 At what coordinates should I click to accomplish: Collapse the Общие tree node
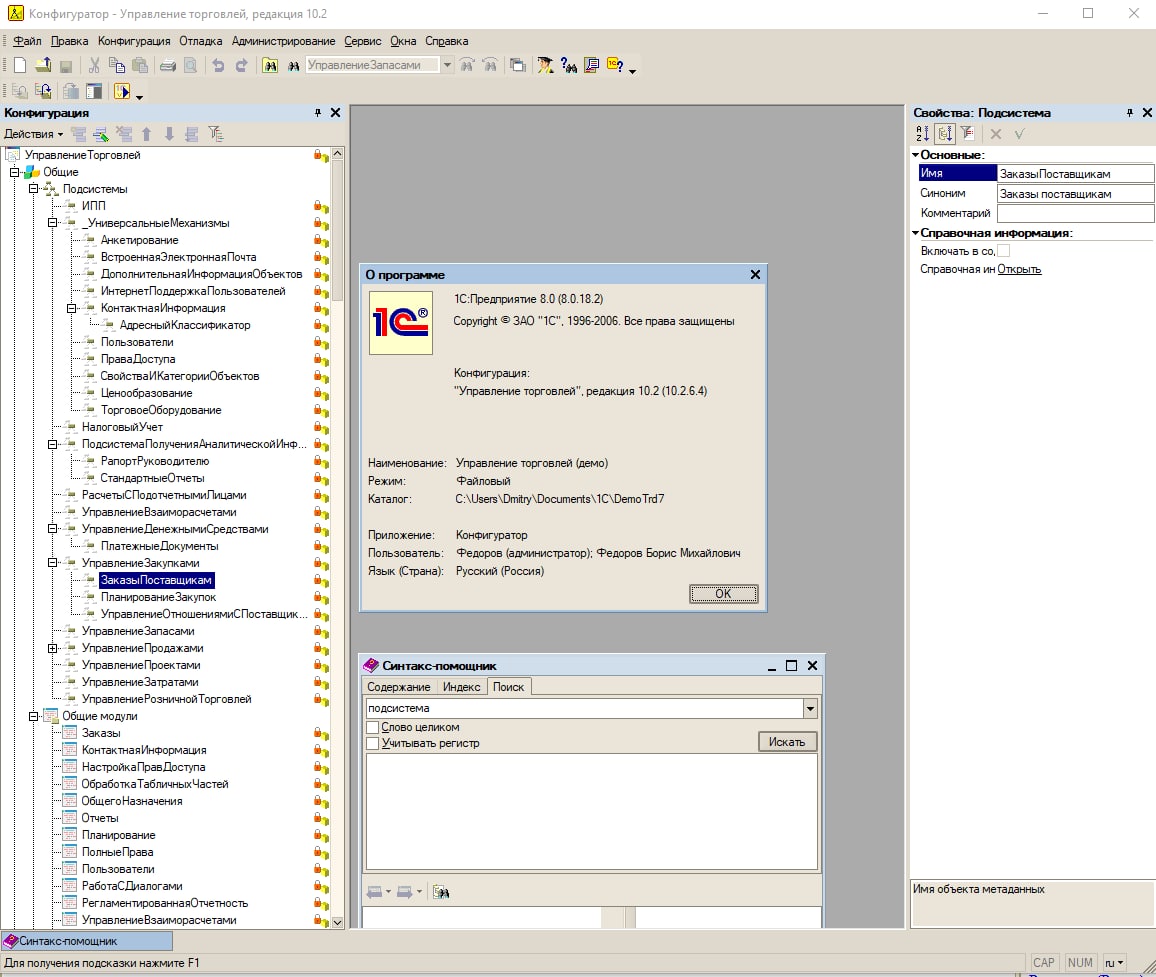14,172
